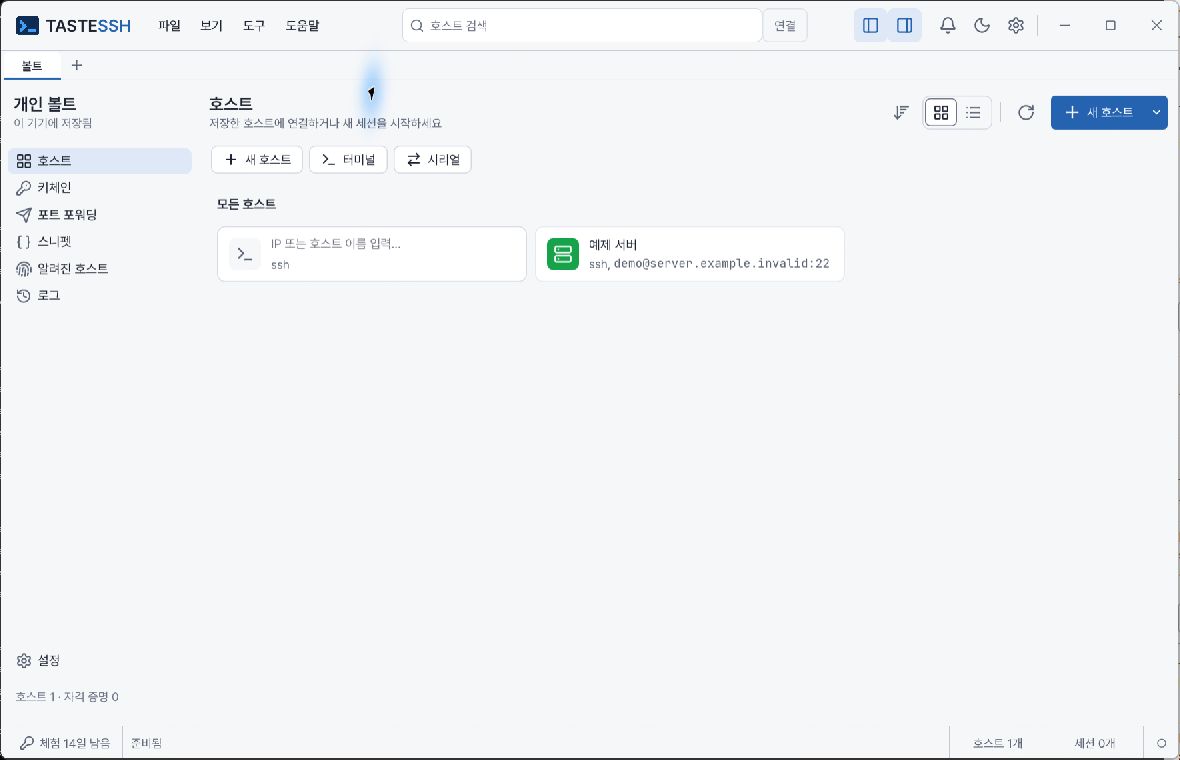Click the sort order icon

coord(901,113)
